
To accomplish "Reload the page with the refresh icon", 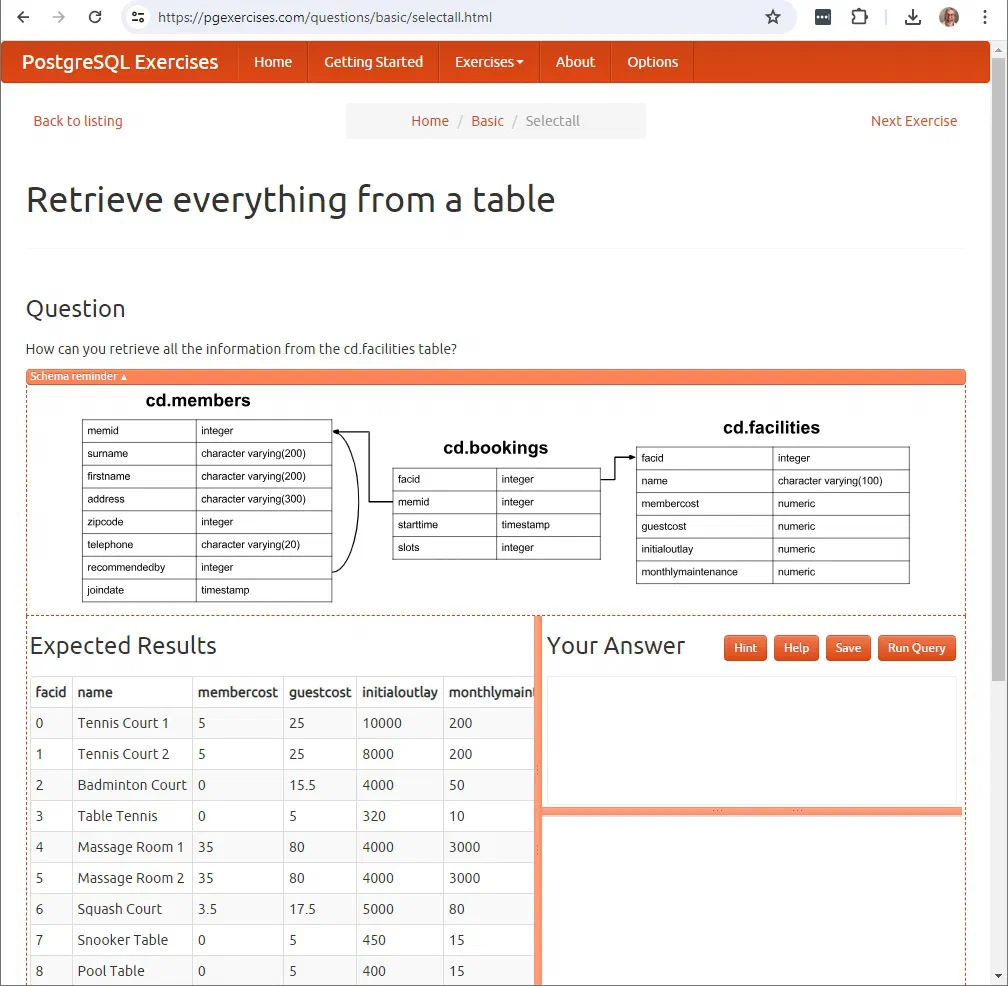I will (x=94, y=17).
